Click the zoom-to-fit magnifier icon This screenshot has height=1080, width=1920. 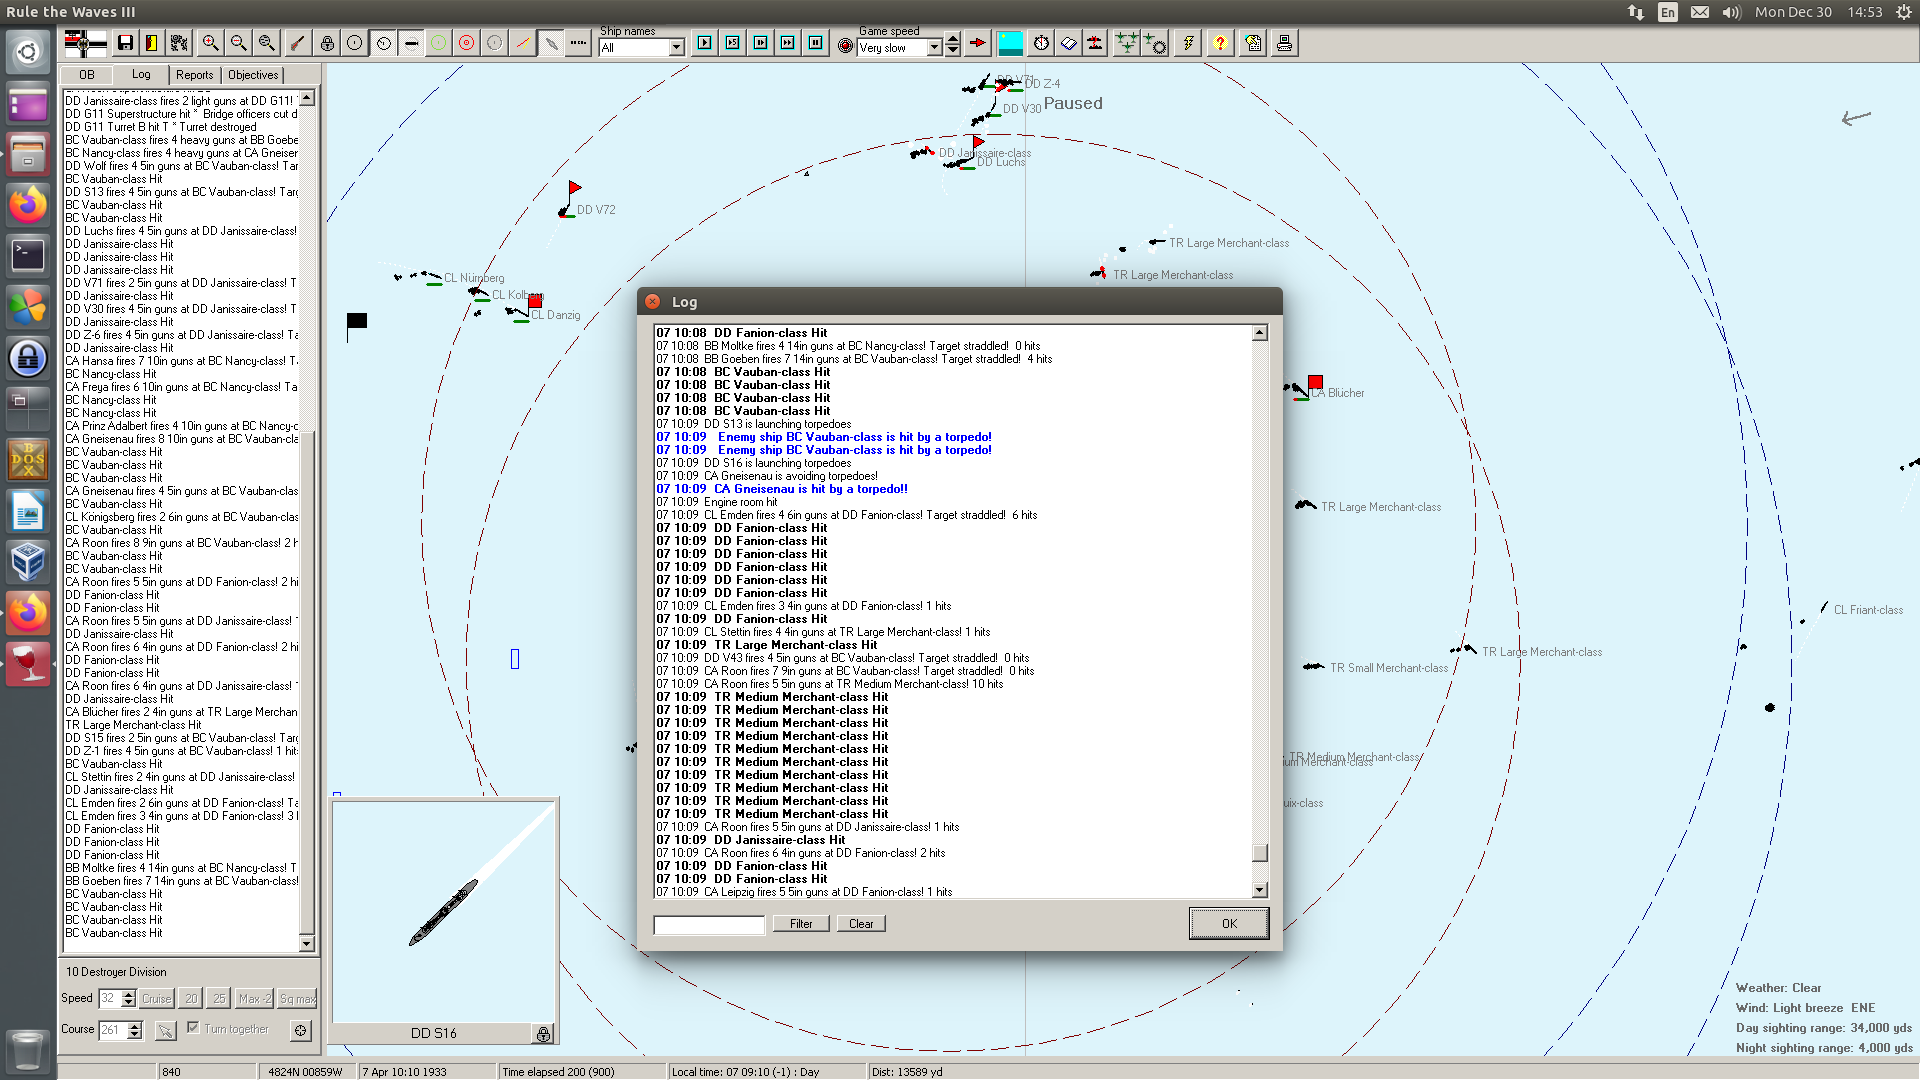click(266, 43)
